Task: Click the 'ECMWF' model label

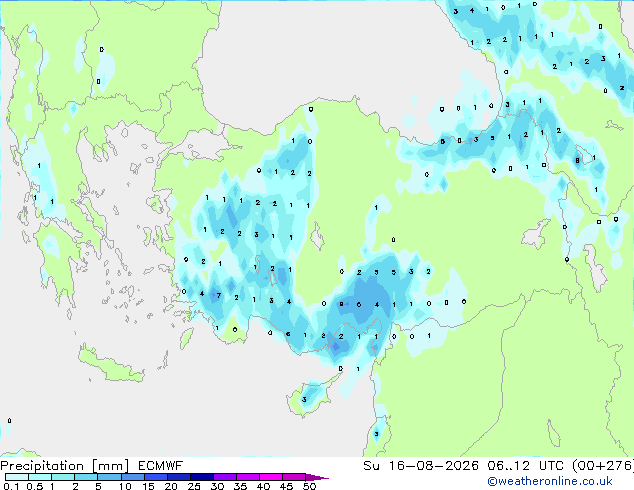Action: pyautogui.click(x=161, y=466)
